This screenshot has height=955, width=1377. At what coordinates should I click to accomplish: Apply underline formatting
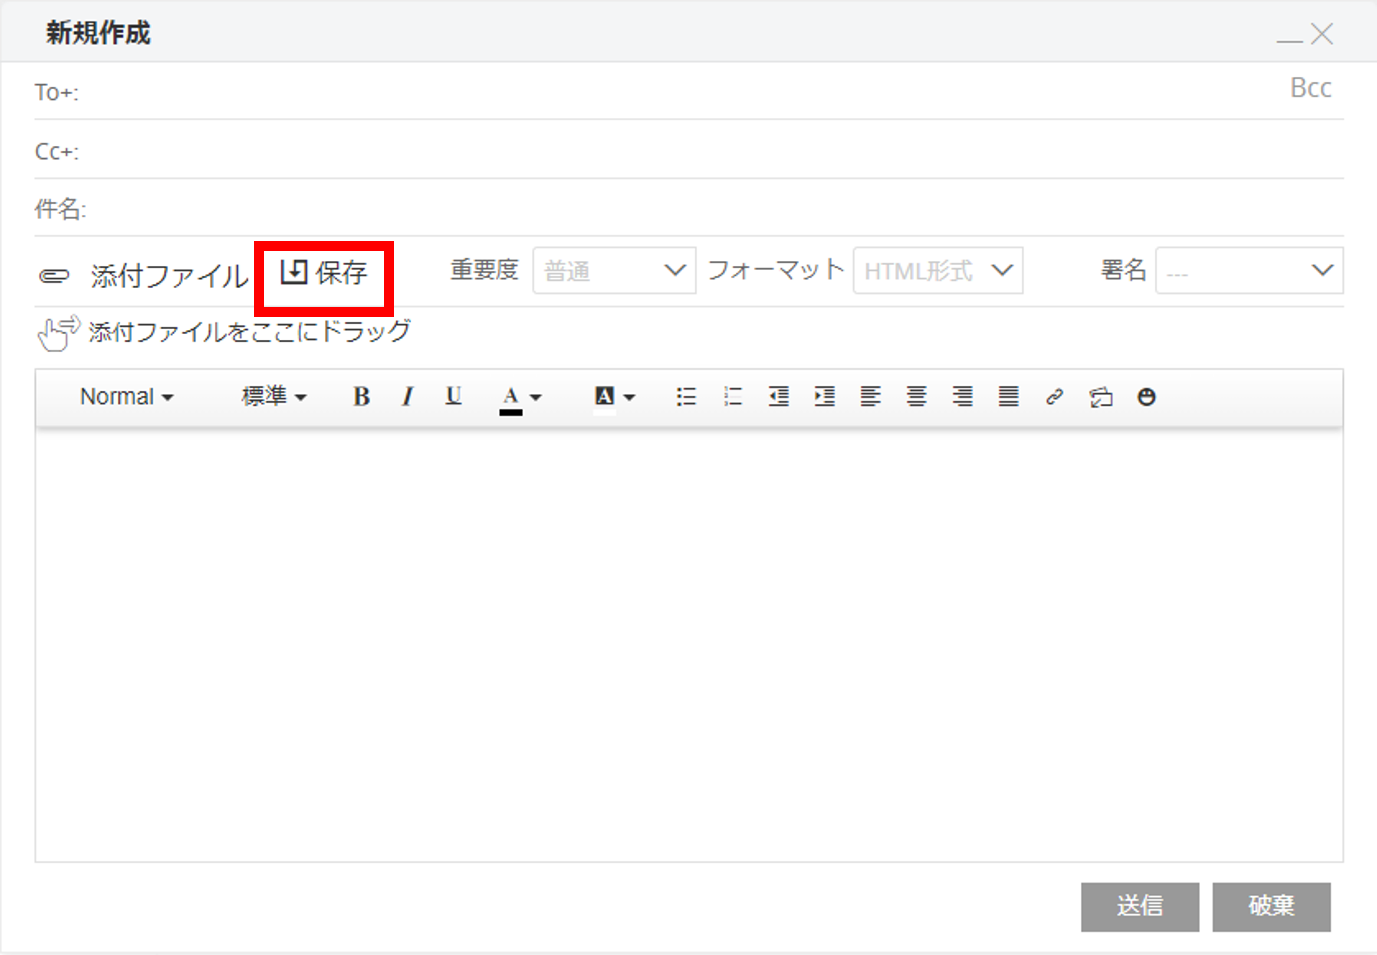click(453, 397)
